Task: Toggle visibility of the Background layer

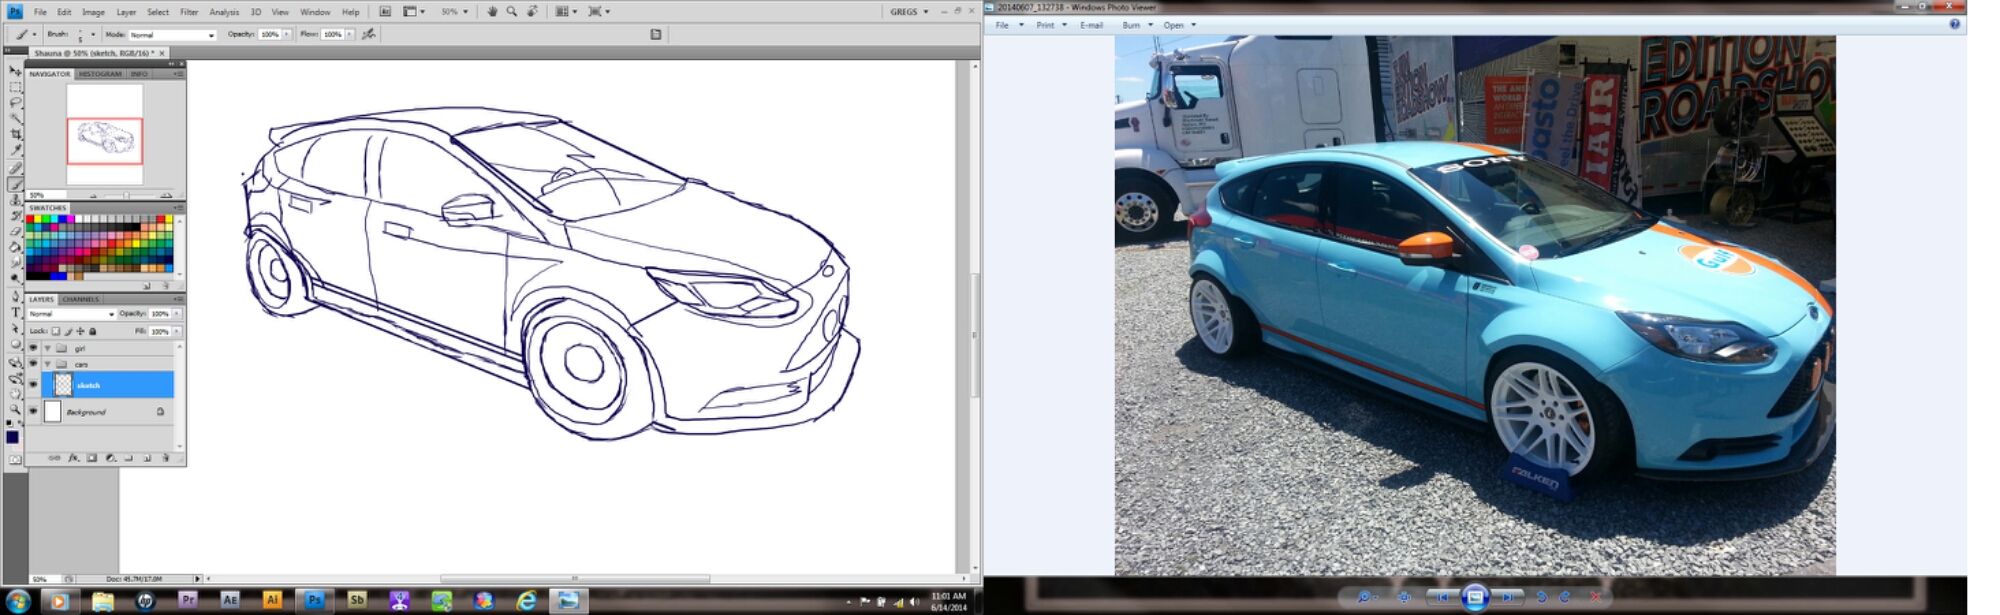Action: [x=33, y=411]
